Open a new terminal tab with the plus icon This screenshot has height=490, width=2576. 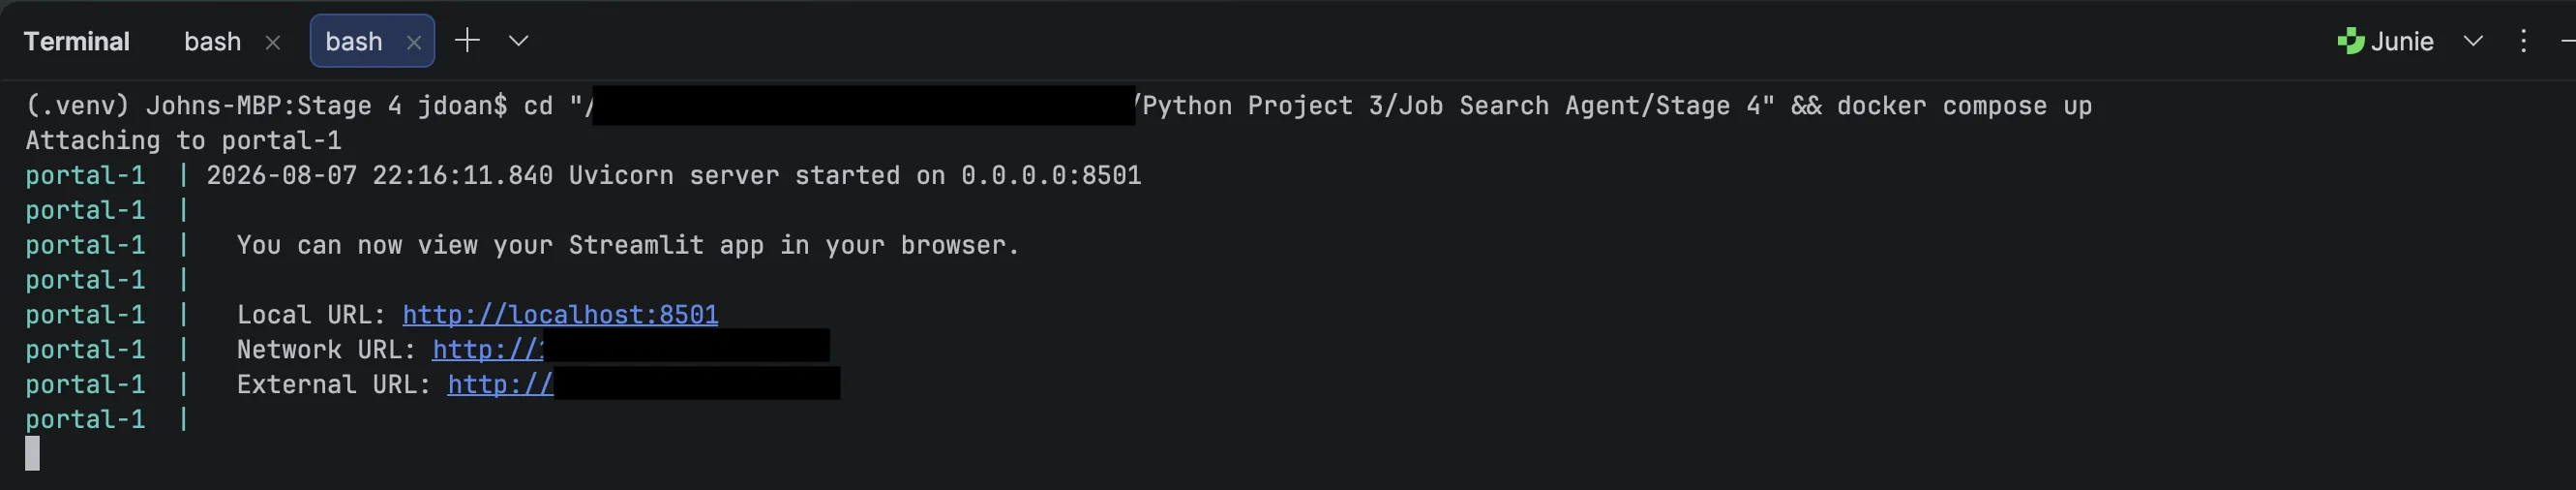(467, 41)
